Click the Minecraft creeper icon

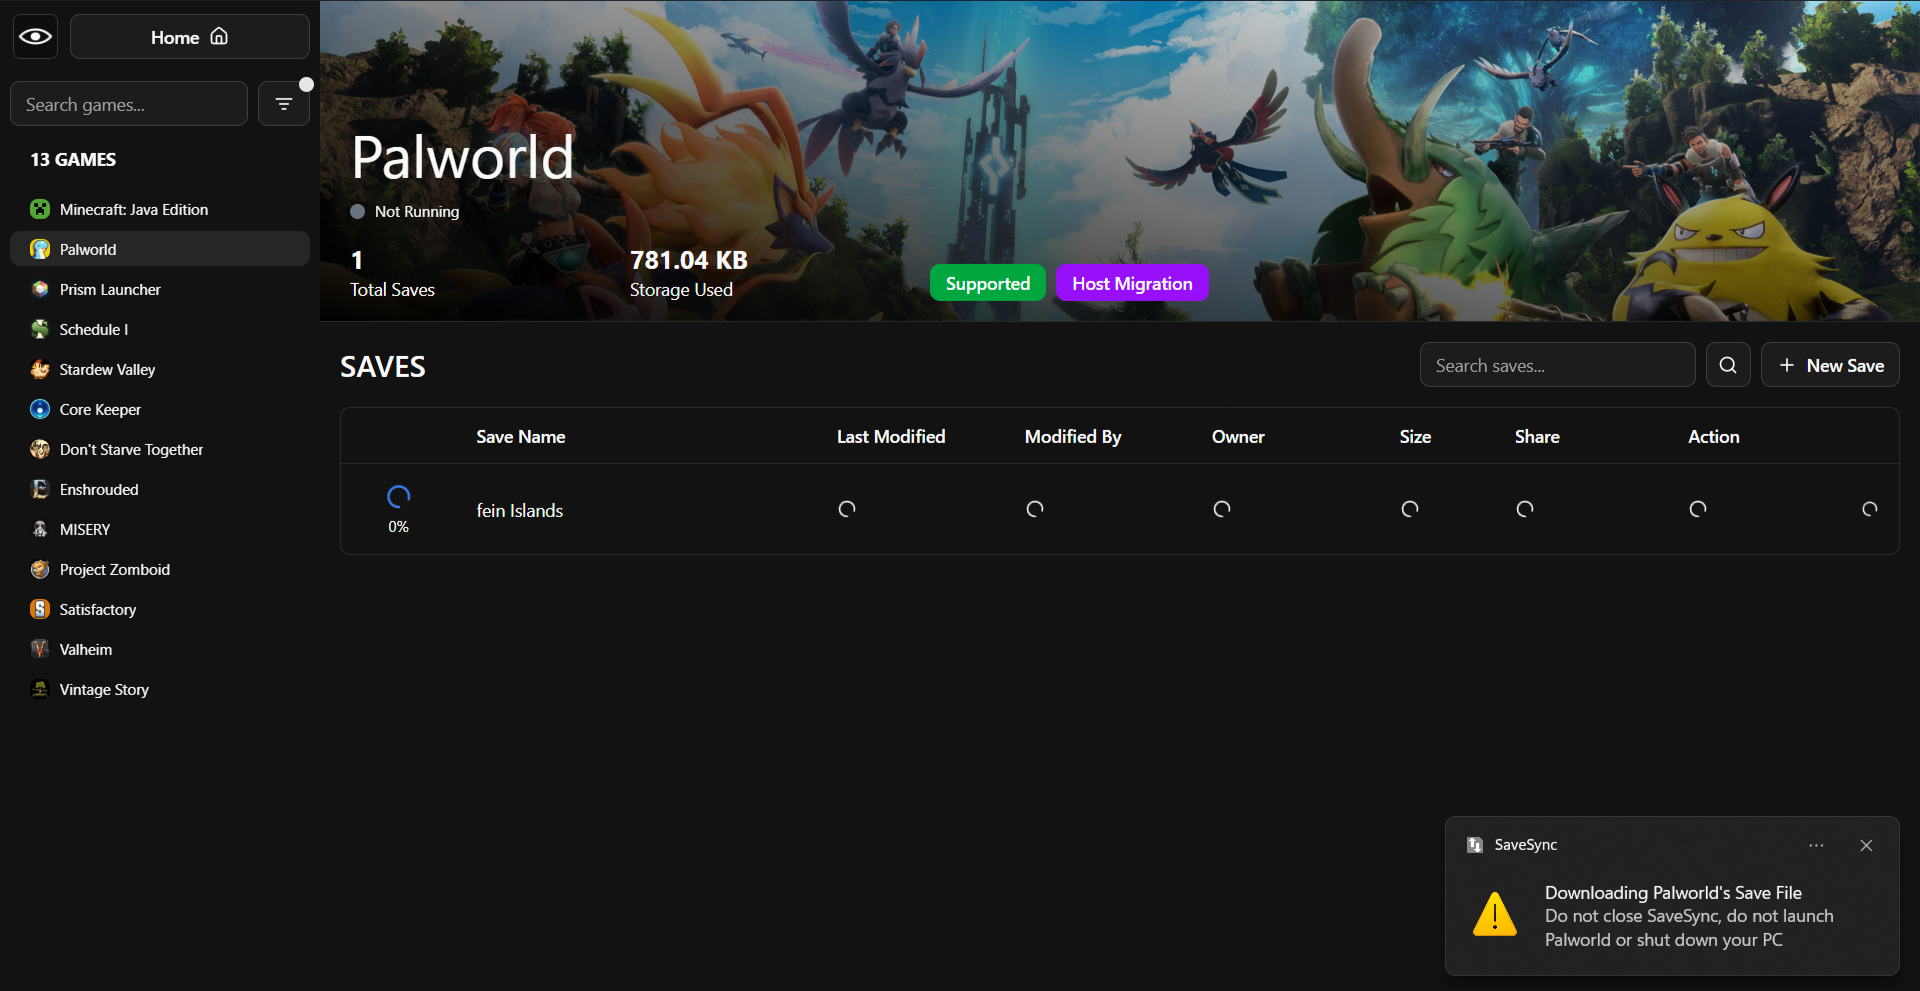pyautogui.click(x=40, y=209)
